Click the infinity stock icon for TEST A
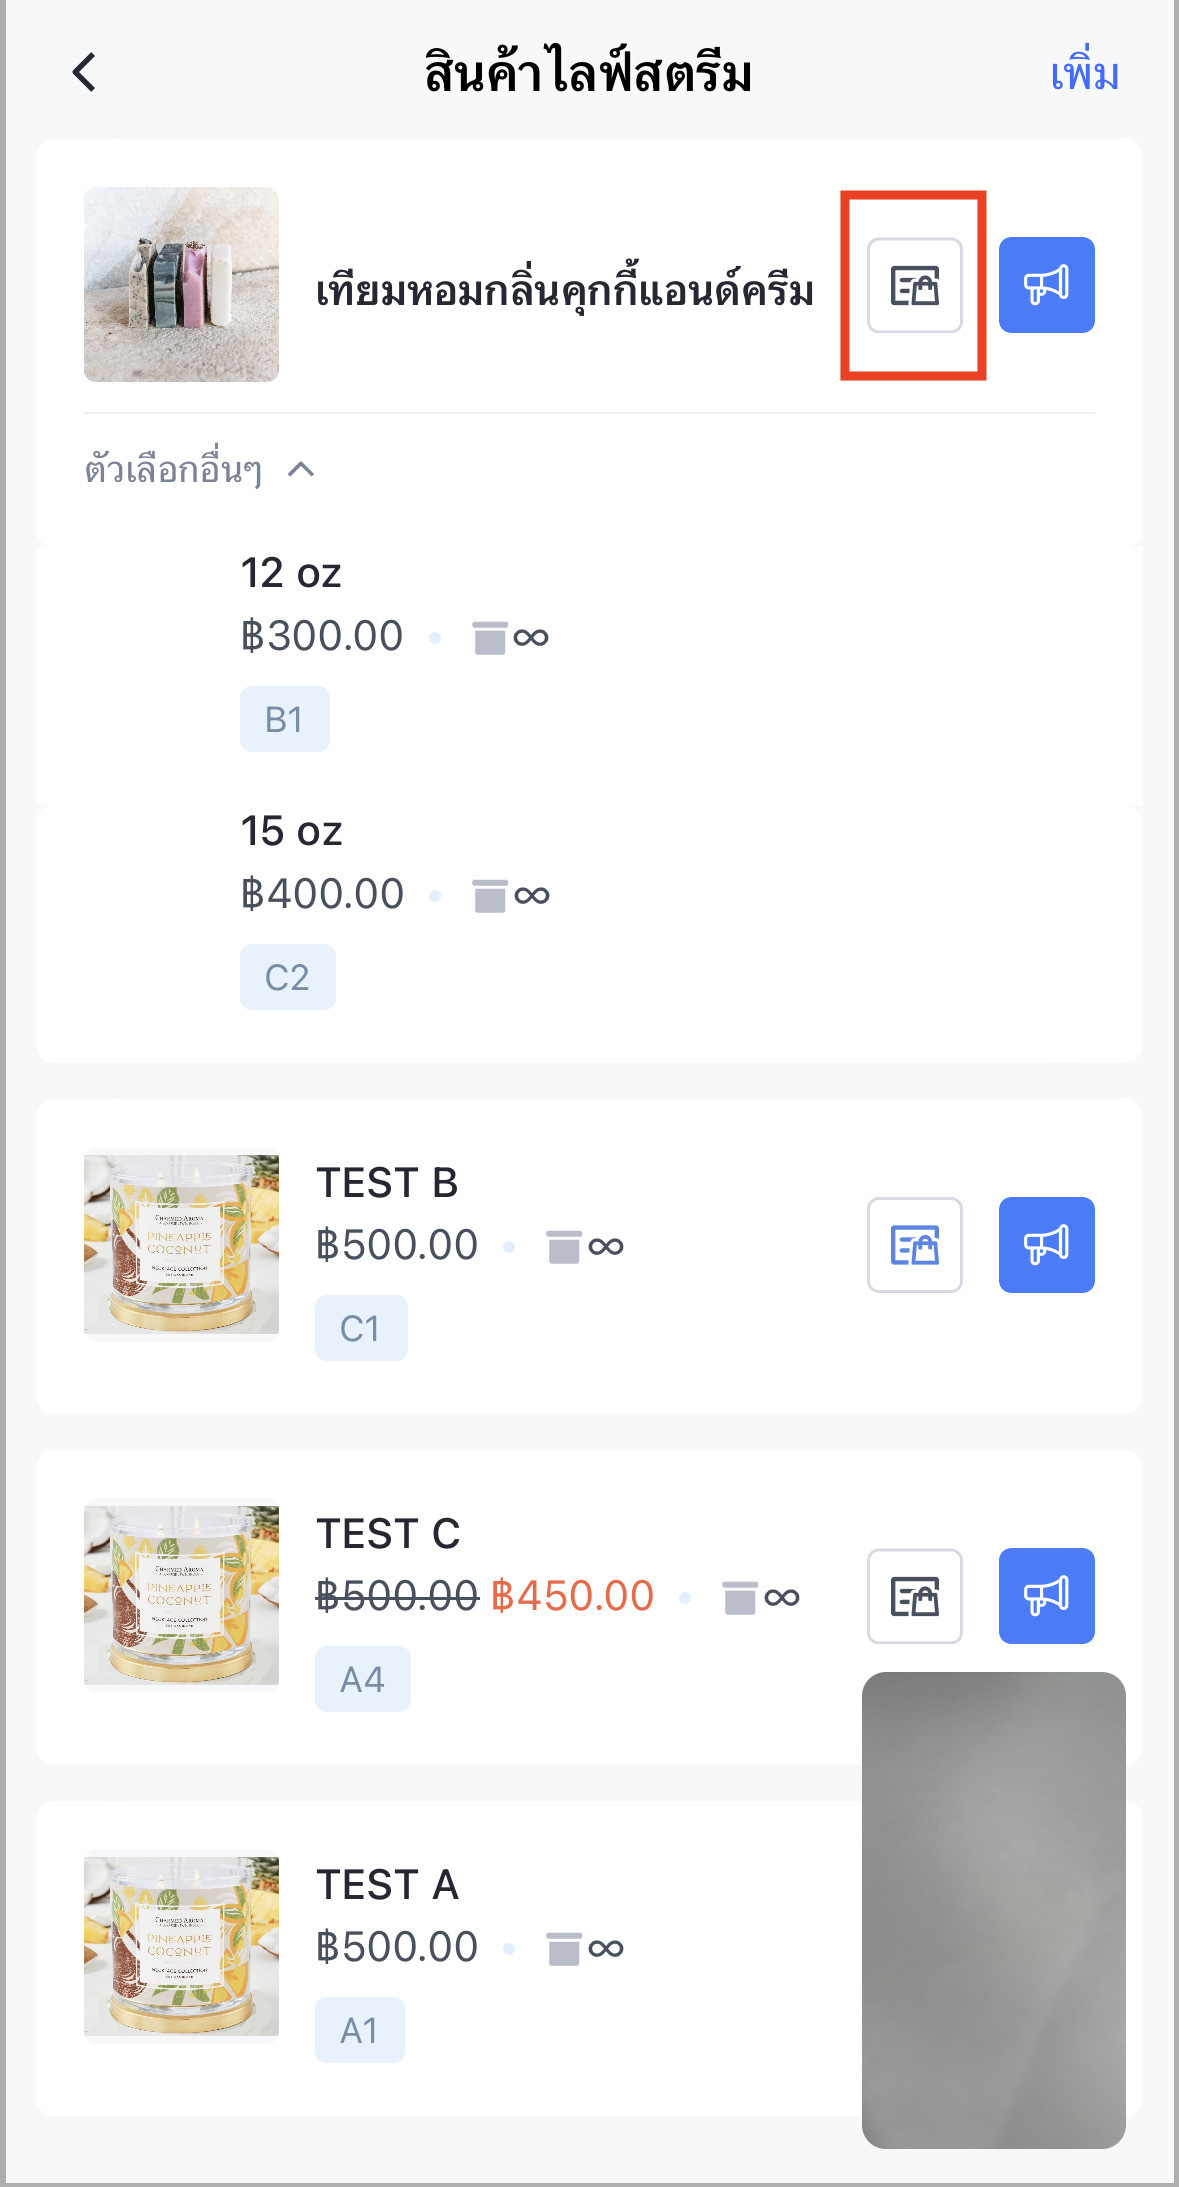The width and height of the screenshot is (1179, 2187). tap(605, 1947)
